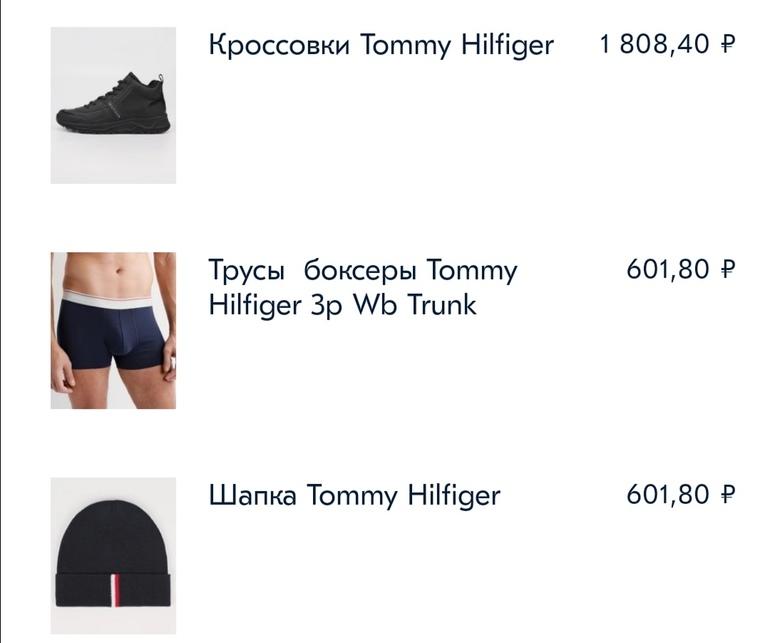
Task: Click the word Трусы in second item
Action: coord(245,271)
